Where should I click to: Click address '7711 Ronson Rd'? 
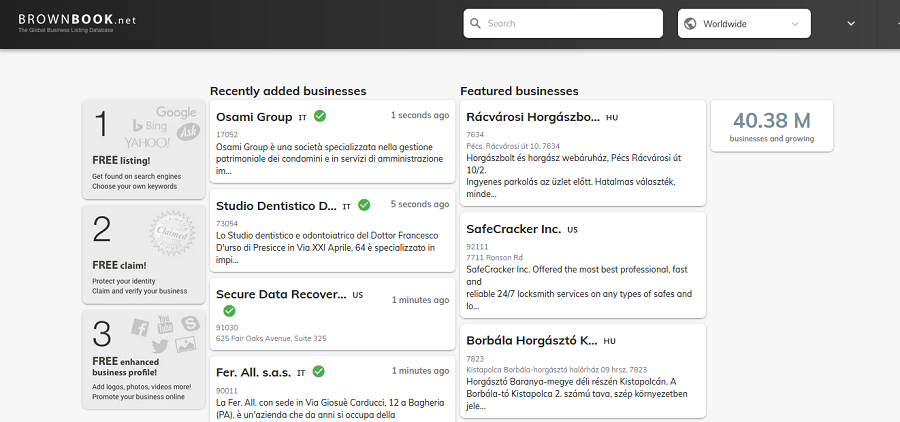(494, 257)
